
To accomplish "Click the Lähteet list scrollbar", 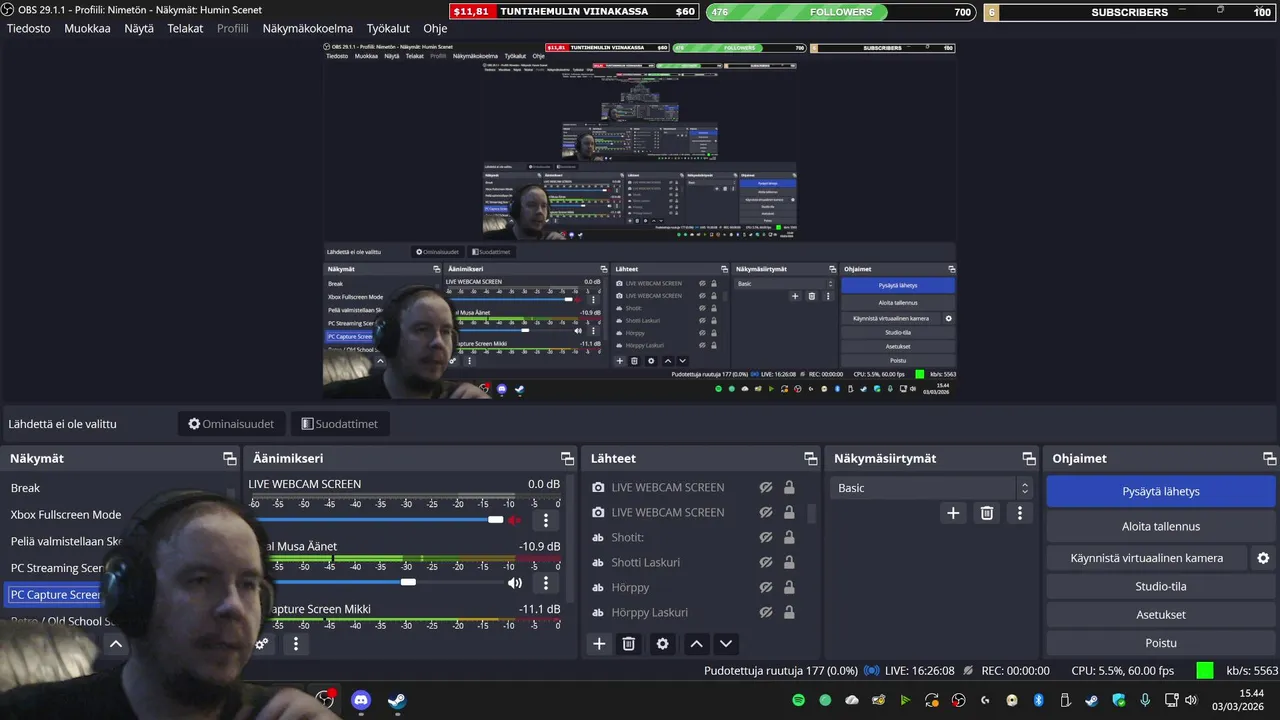I will click(811, 513).
